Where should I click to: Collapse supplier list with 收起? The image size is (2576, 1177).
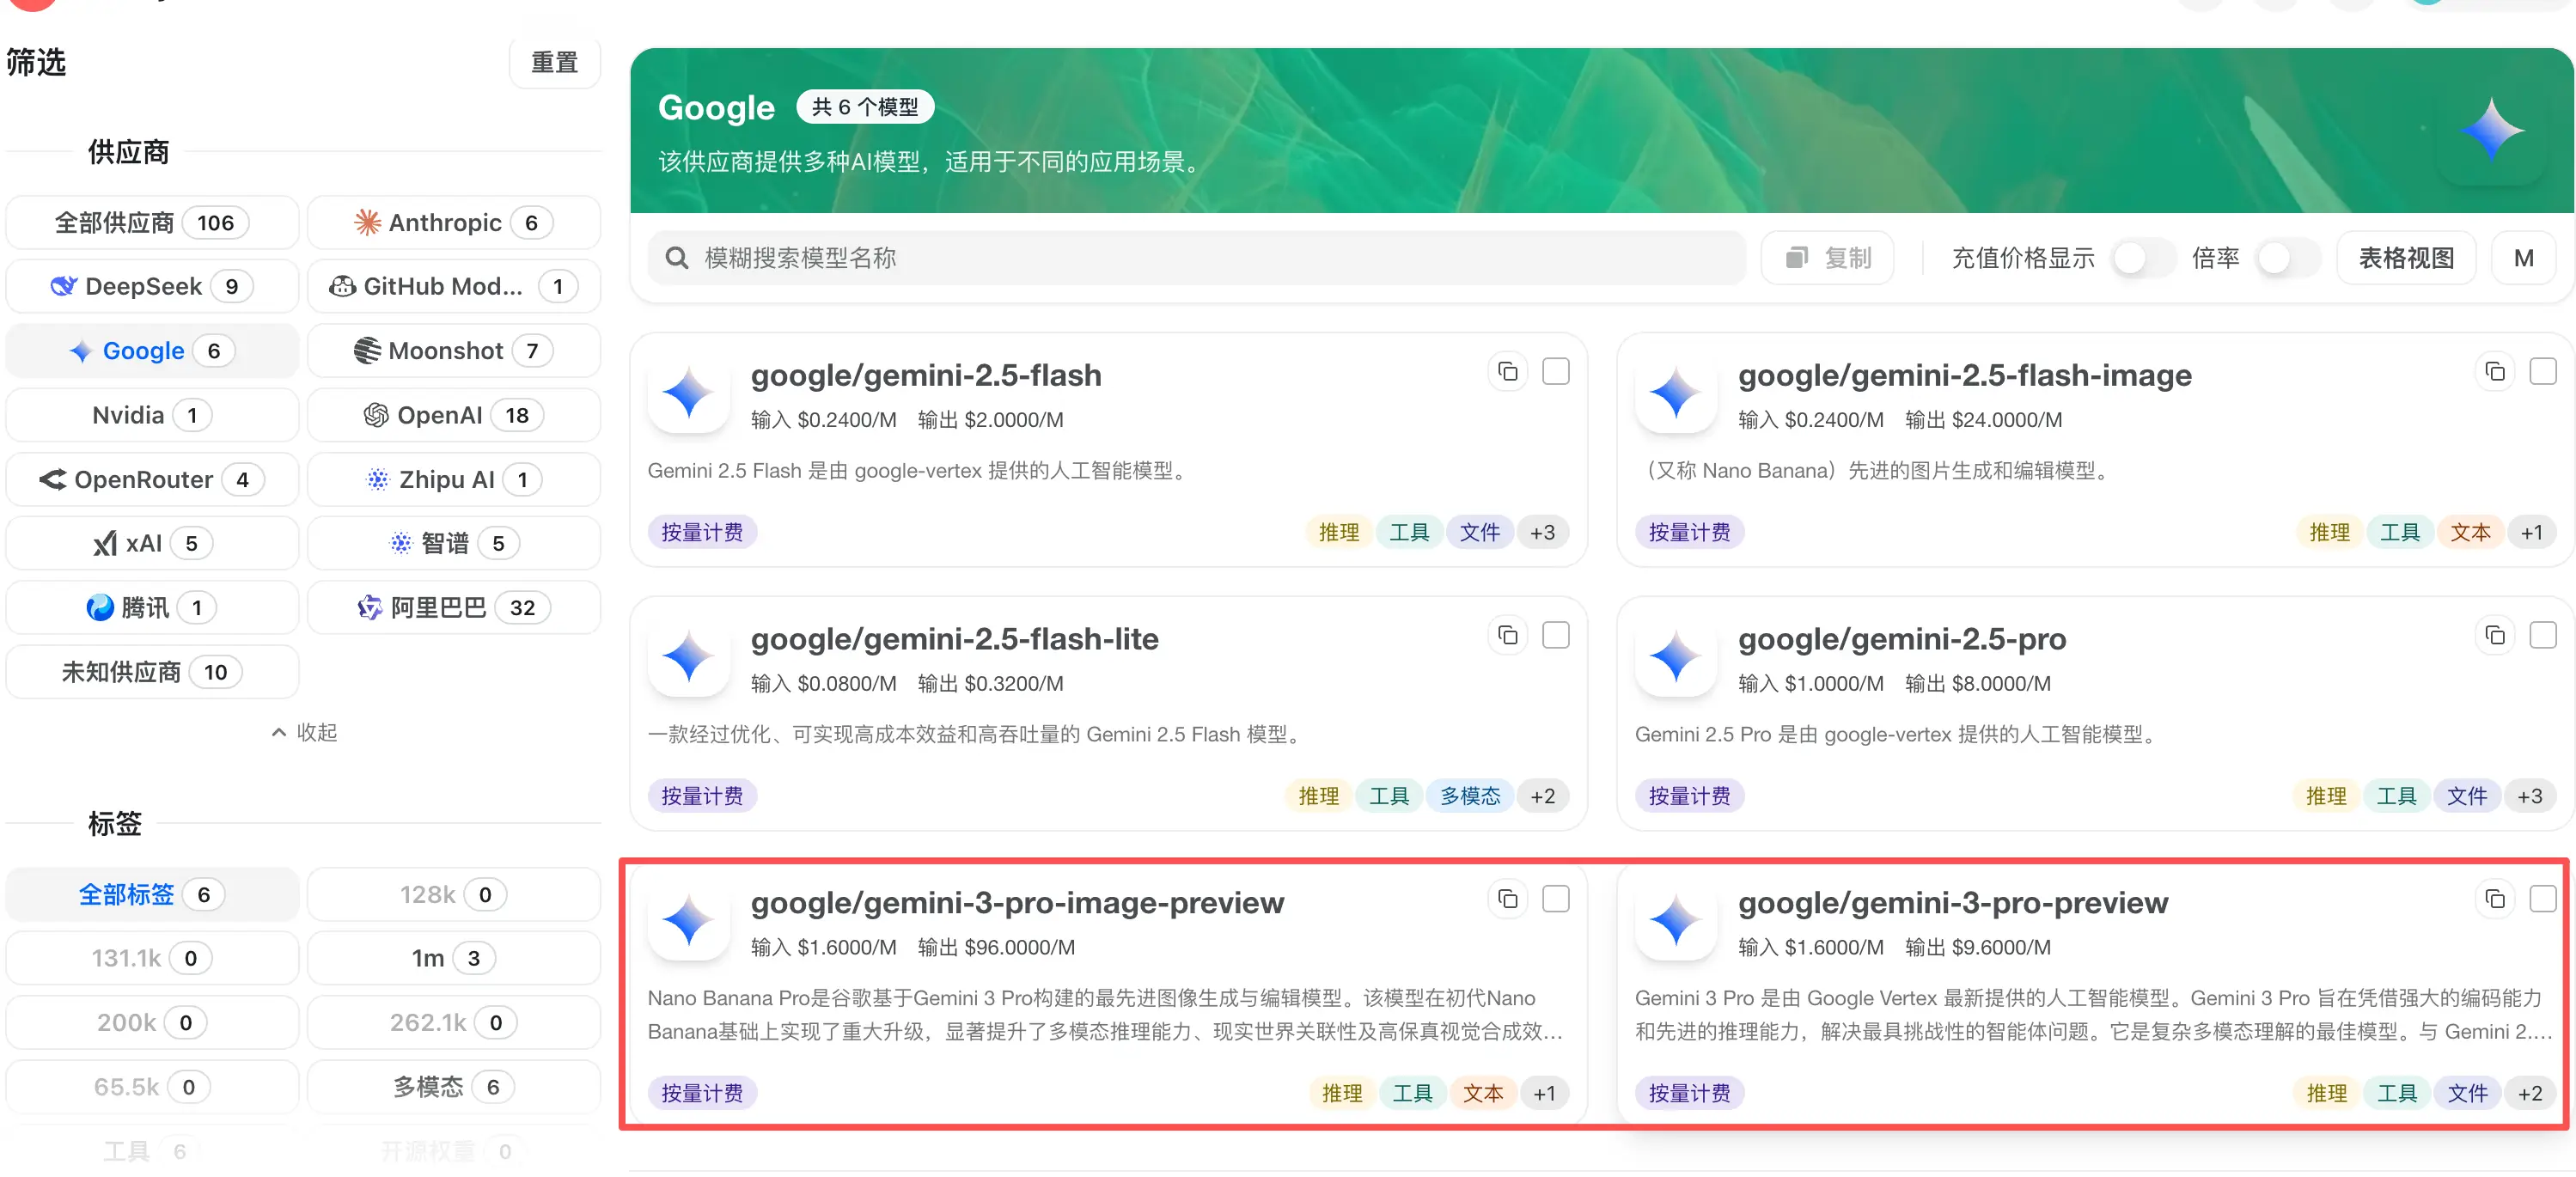304,732
